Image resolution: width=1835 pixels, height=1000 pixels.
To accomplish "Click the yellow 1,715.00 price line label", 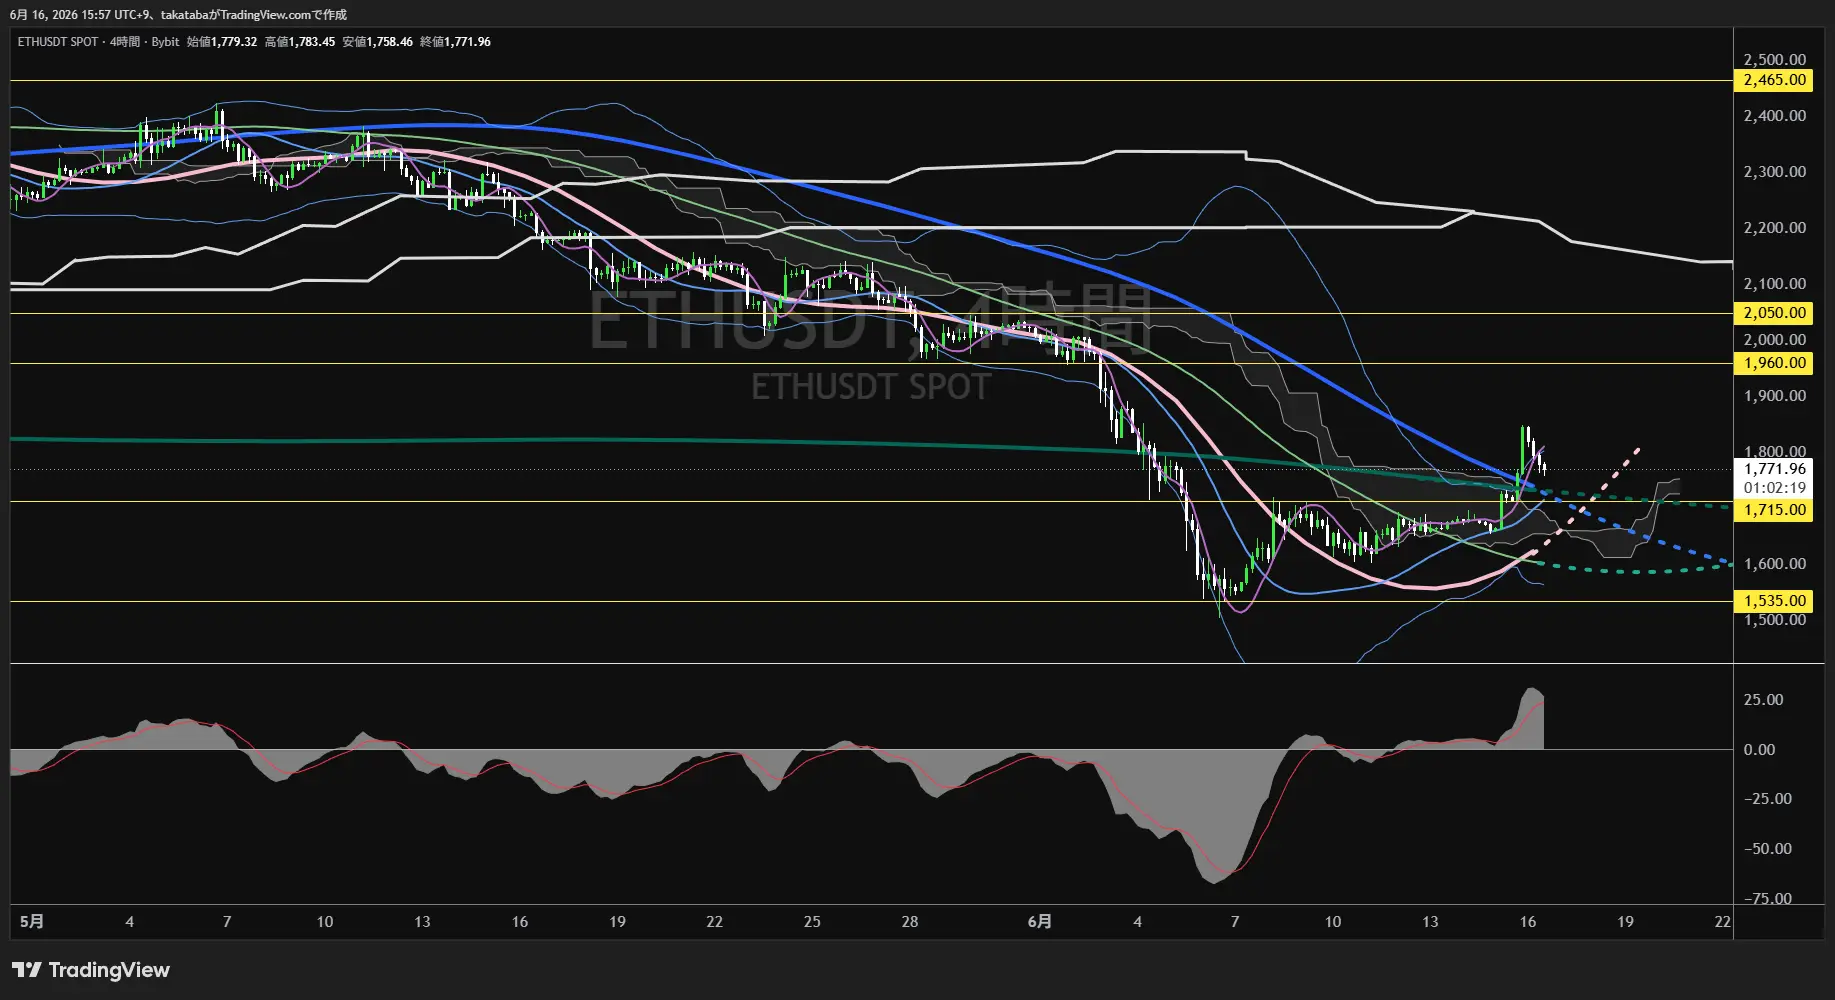I will (x=1774, y=510).
